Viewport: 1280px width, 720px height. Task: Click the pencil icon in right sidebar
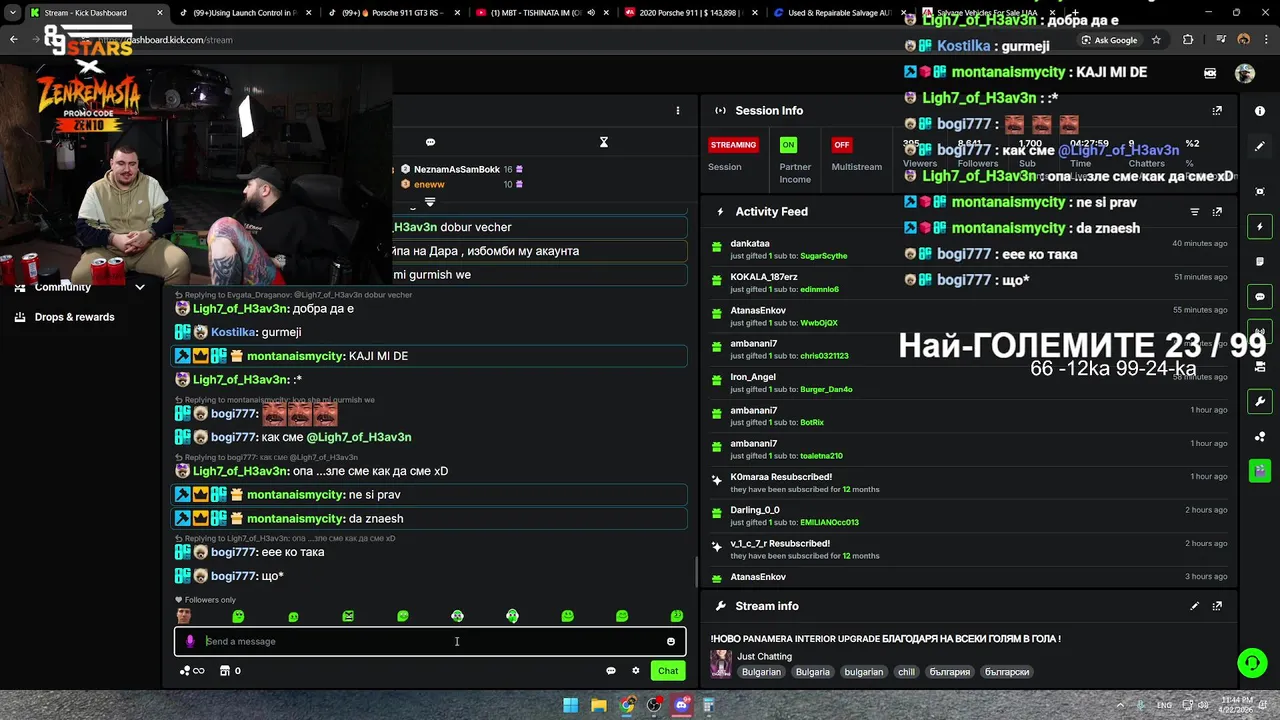click(1260, 146)
